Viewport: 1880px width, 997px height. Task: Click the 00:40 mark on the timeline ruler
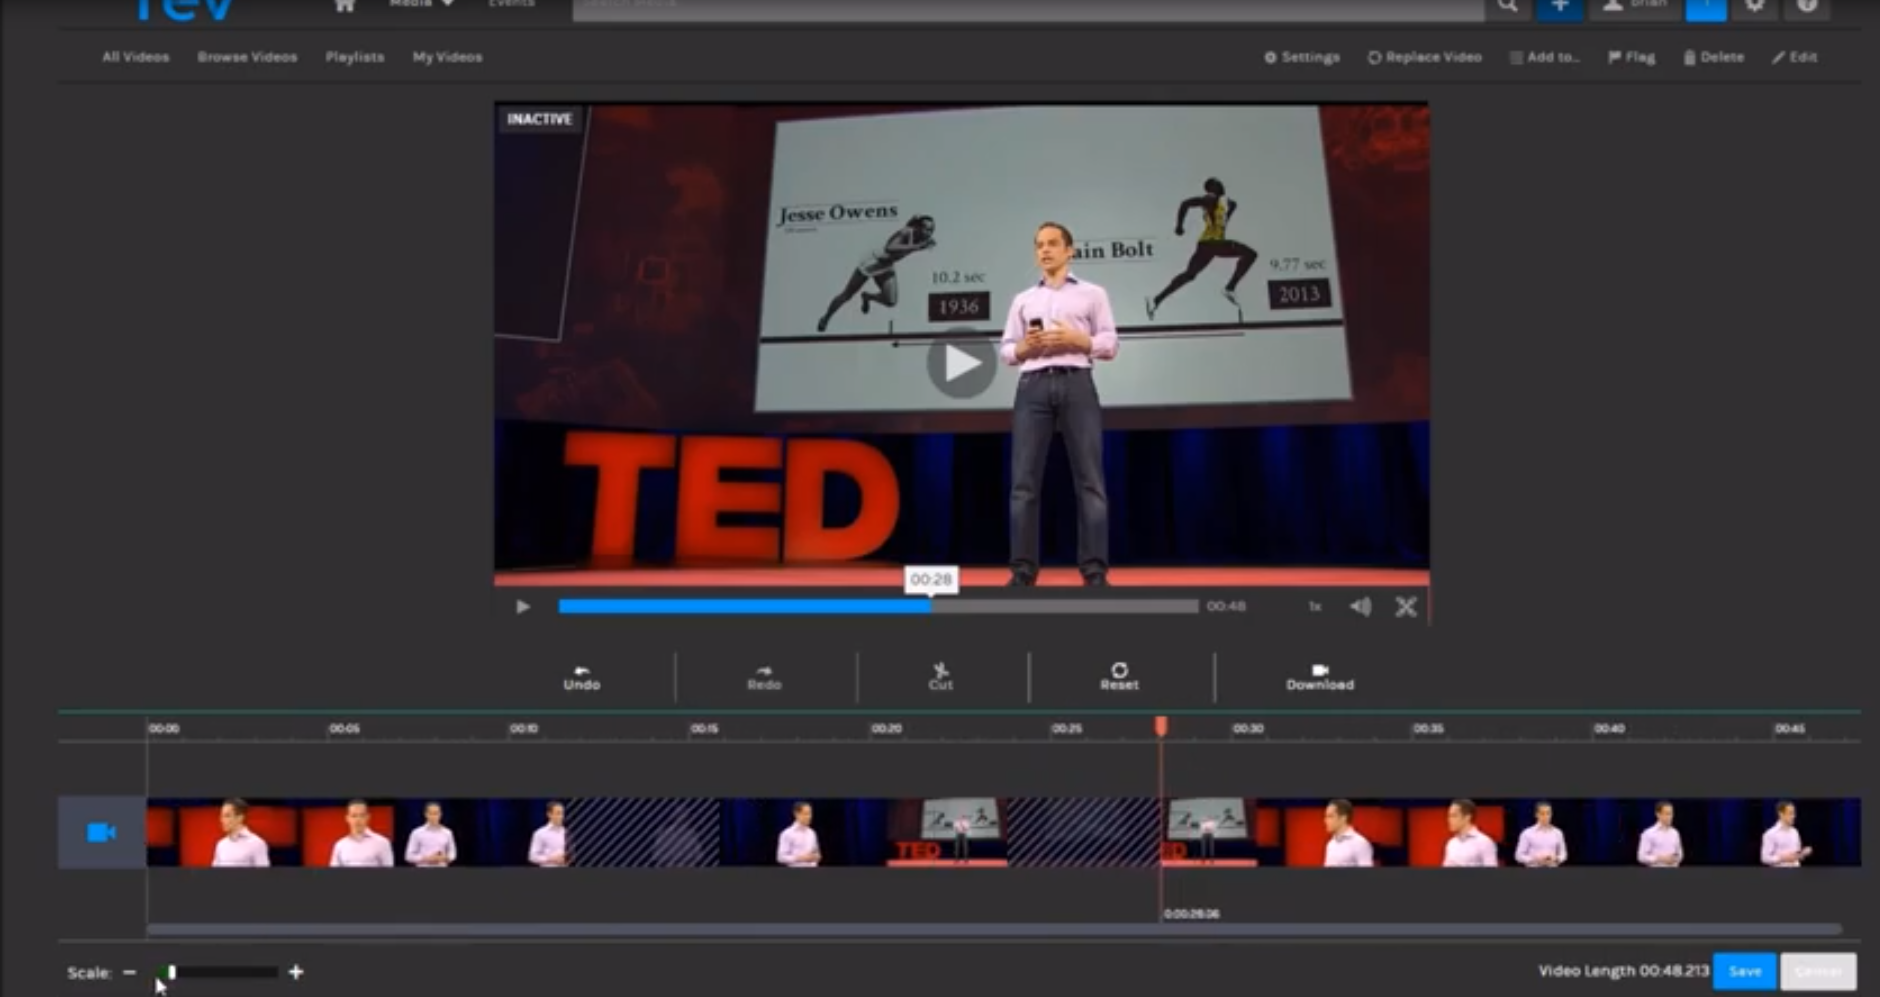[x=1609, y=728]
